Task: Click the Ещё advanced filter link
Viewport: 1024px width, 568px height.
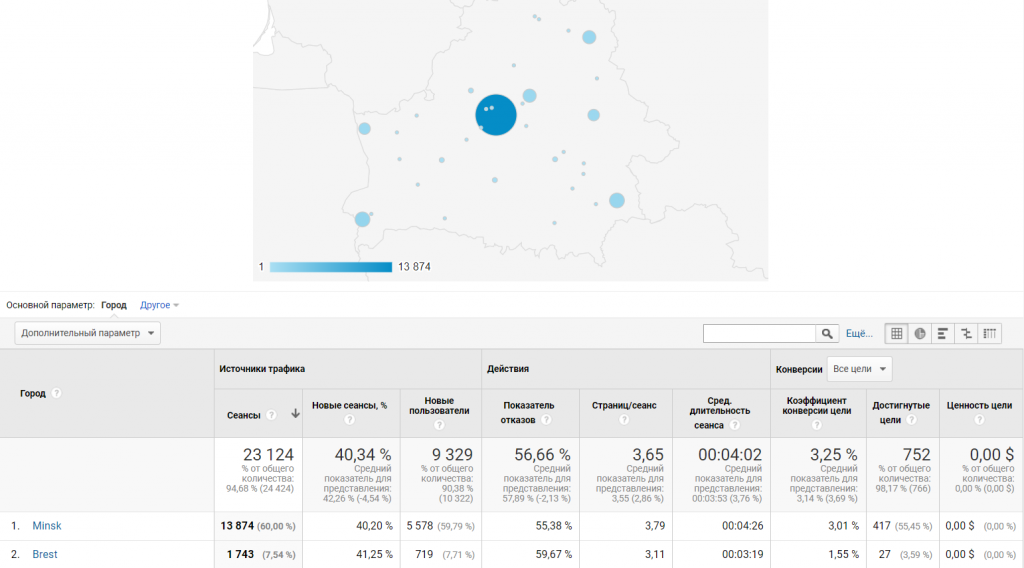Action: (859, 333)
